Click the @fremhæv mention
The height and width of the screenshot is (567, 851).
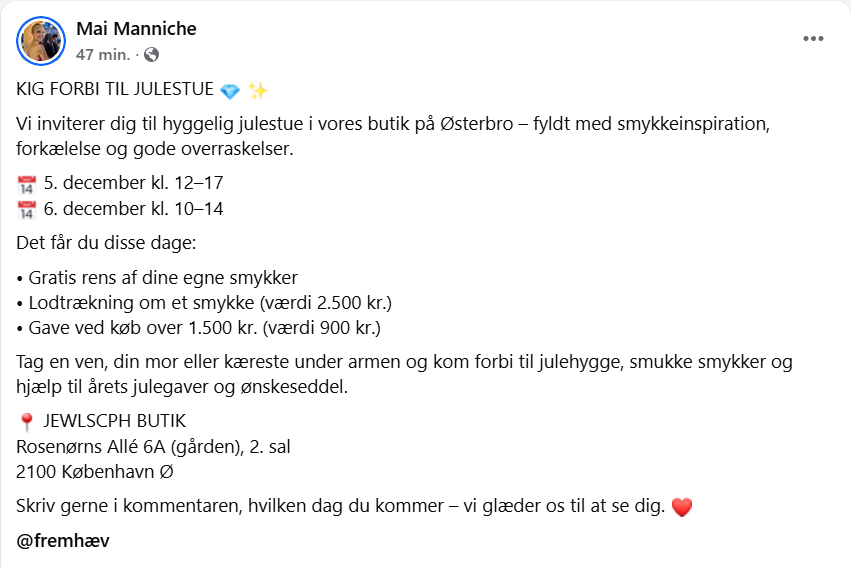click(x=63, y=540)
